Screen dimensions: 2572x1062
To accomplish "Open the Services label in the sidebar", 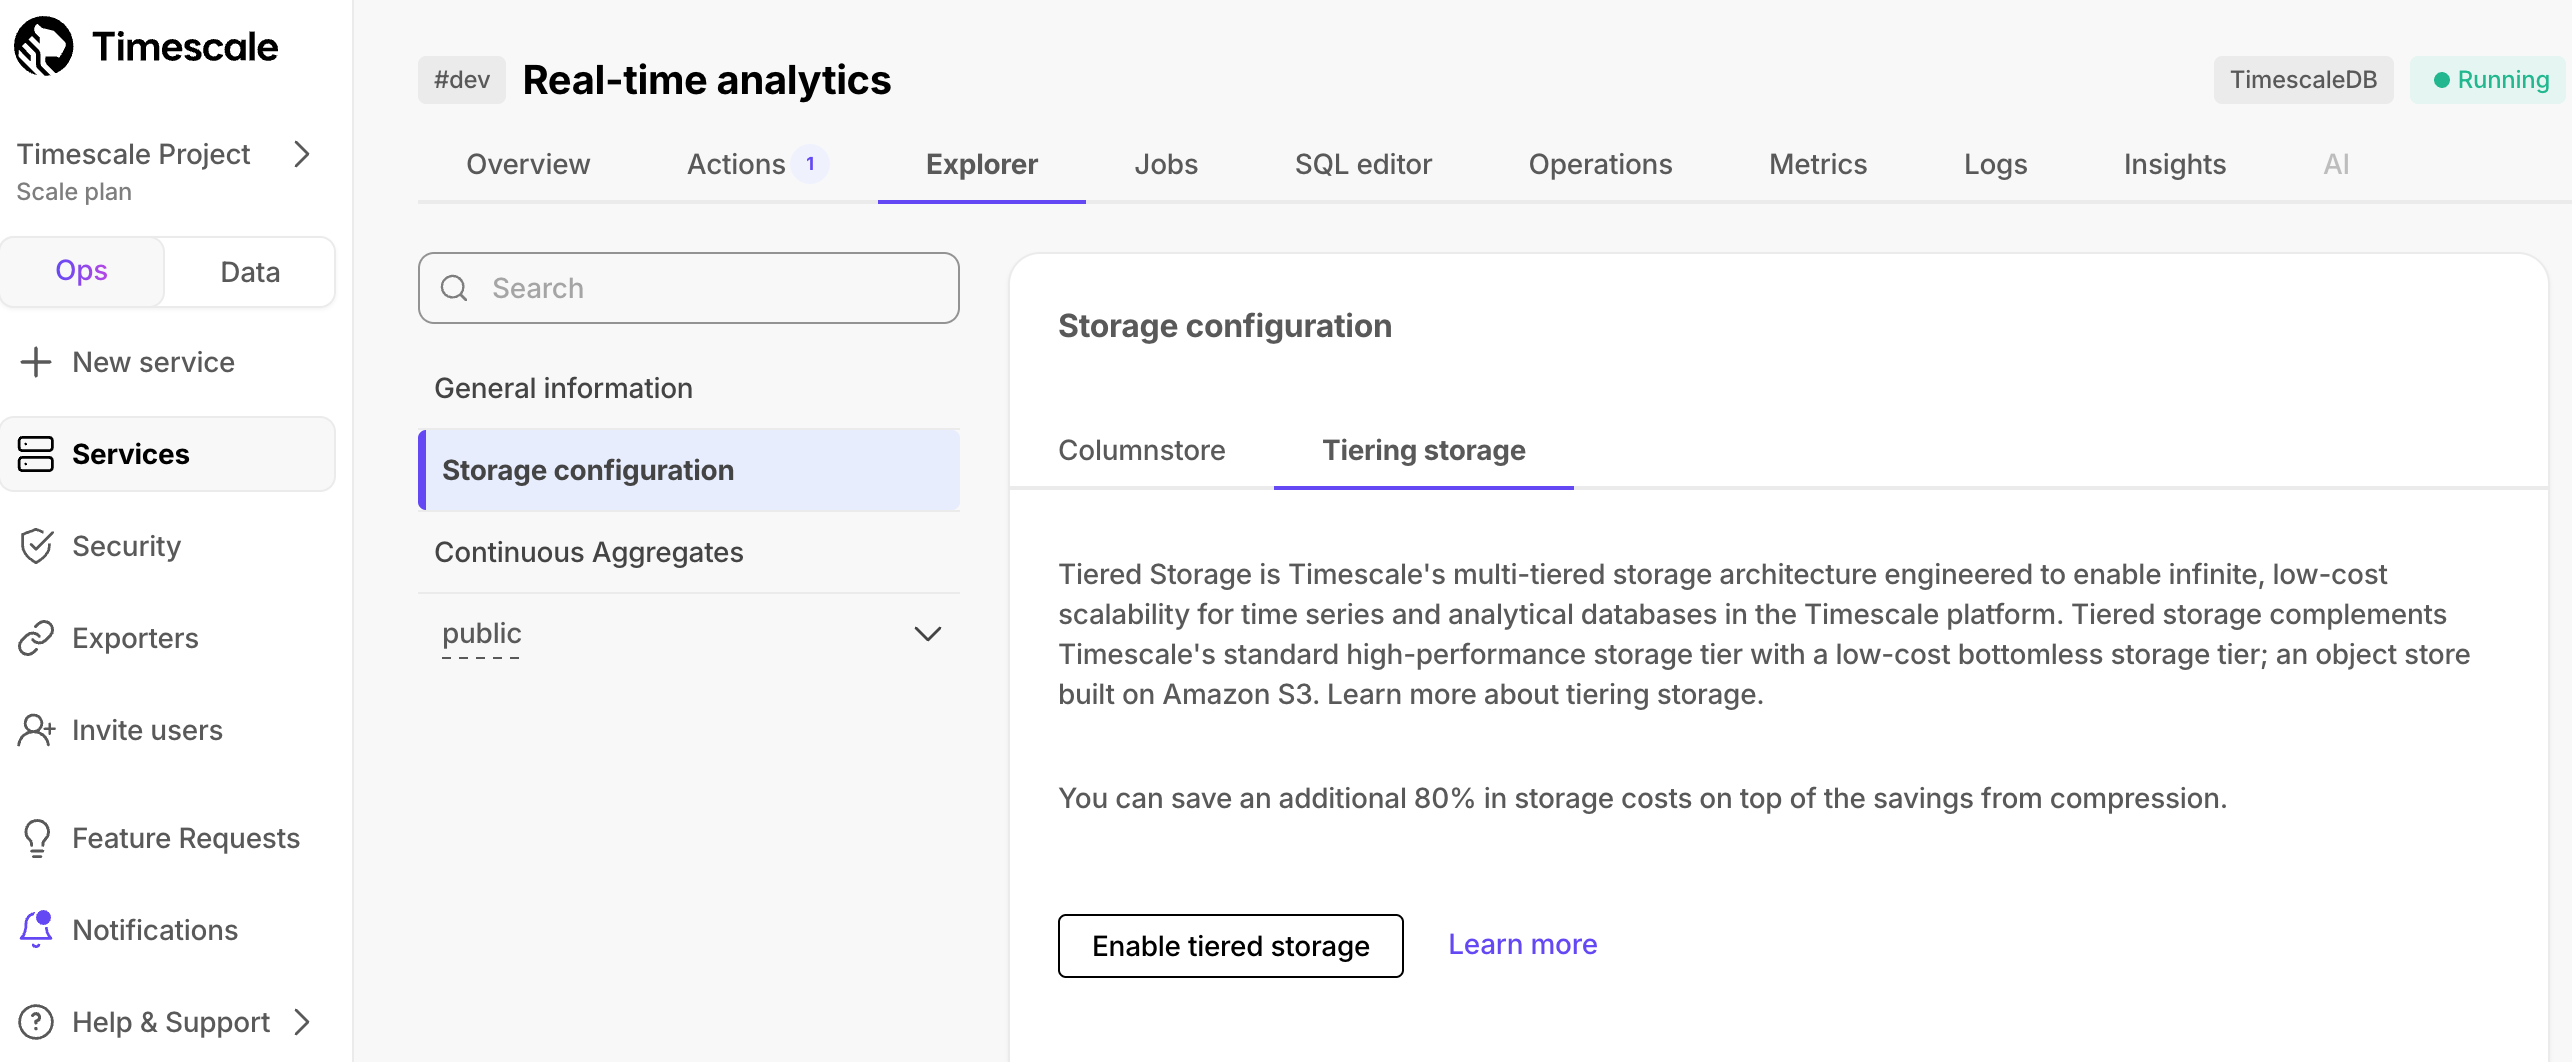I will coord(131,454).
